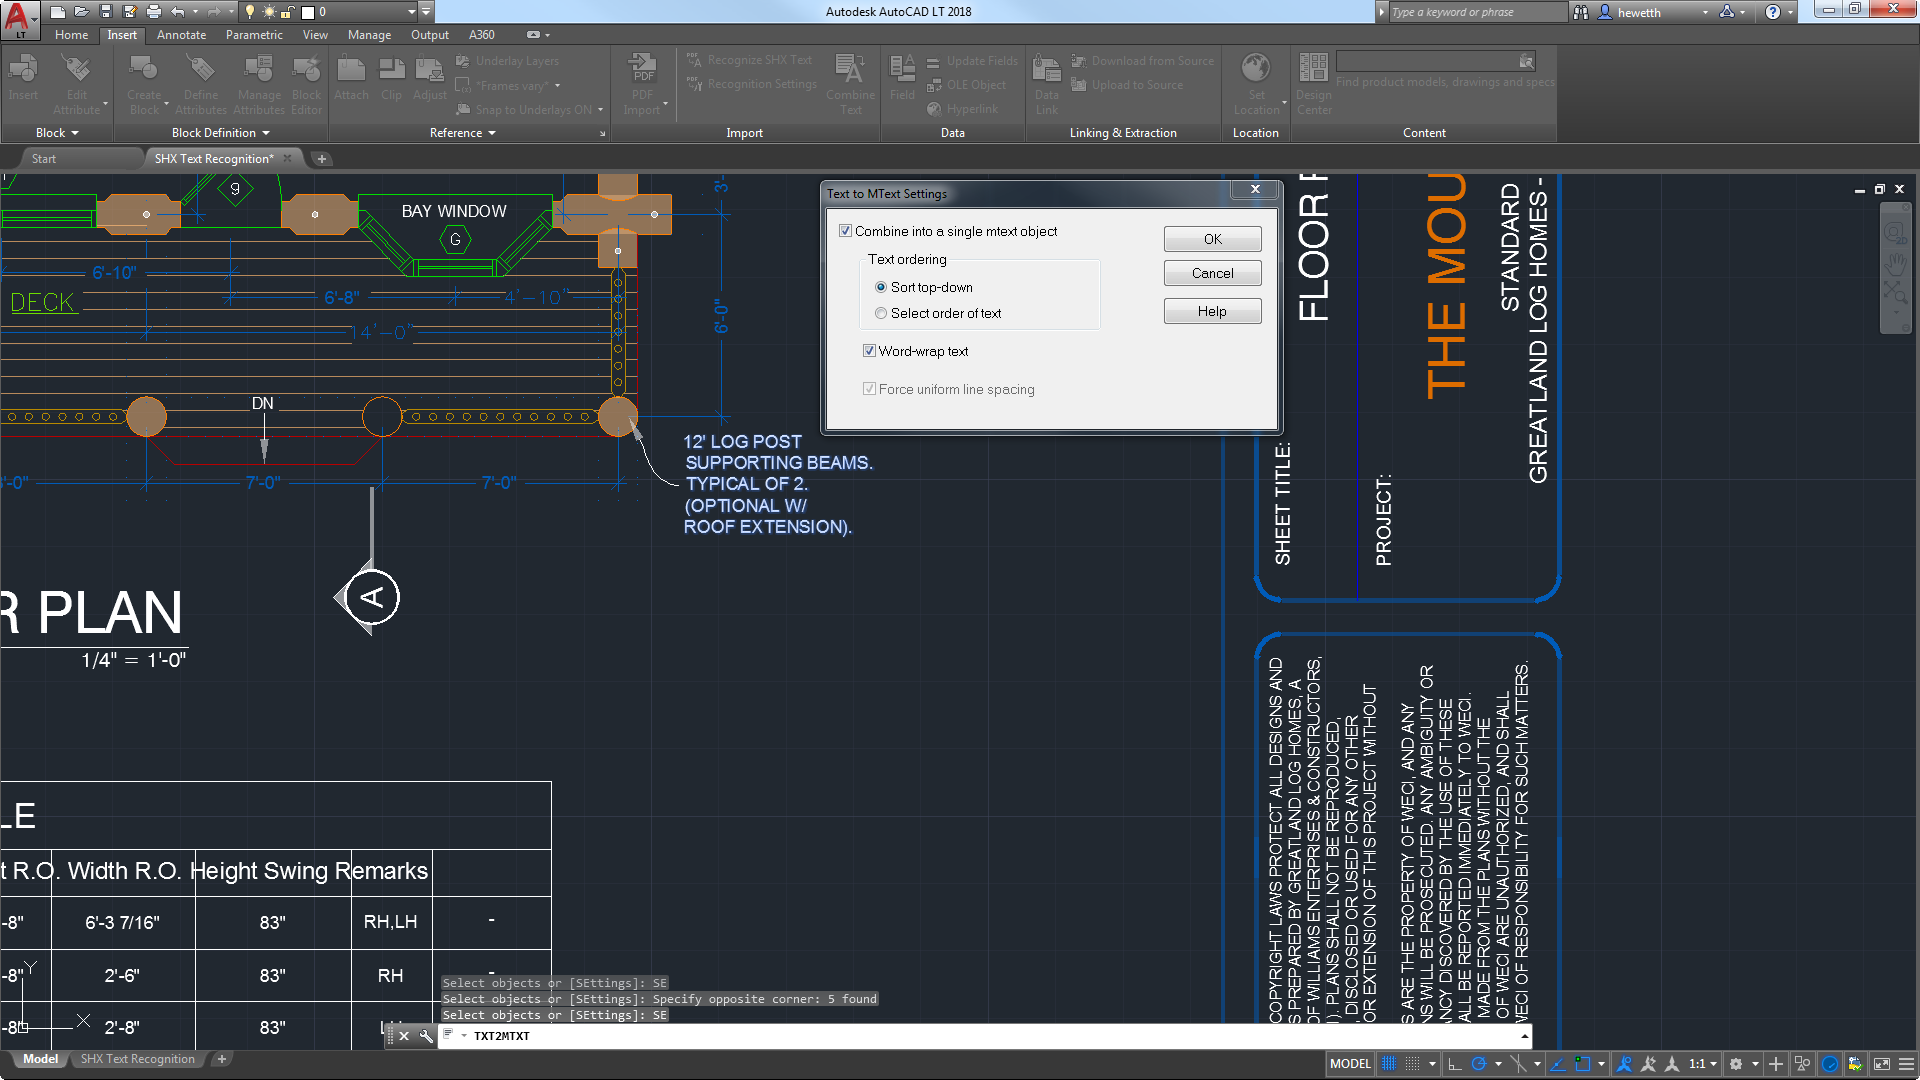
Task: Select the 'Select order of text' radio option
Action: [x=881, y=313]
